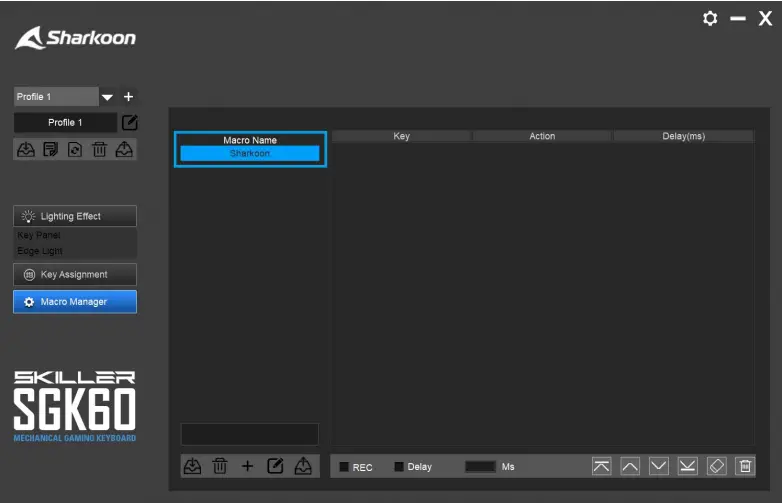782x503 pixels.
Task: Click the Action column header
Action: [542, 136]
